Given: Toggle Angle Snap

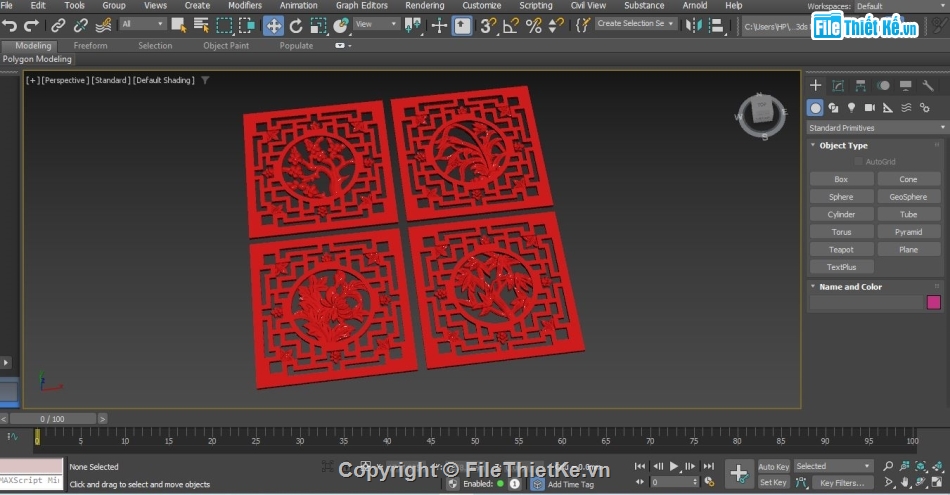Looking at the screenshot, I should 511,25.
